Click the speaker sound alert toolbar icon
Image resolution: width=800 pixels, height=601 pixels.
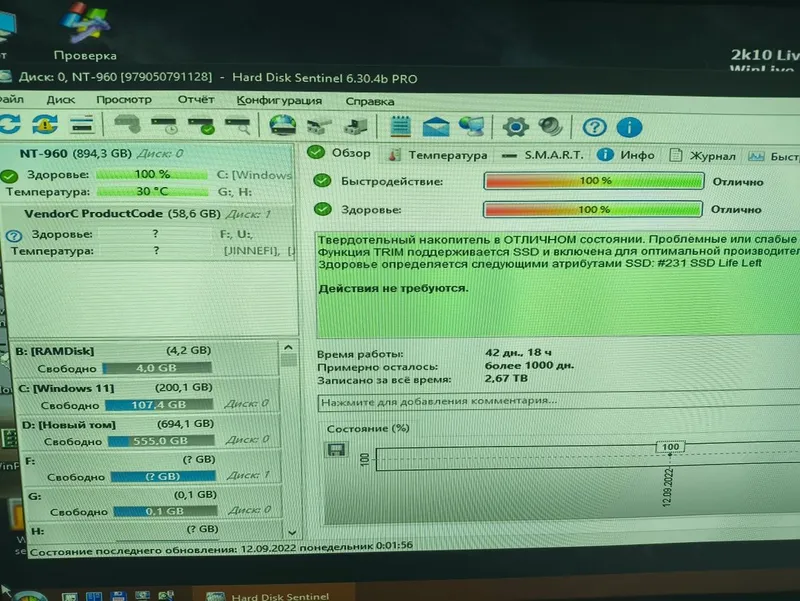(550, 127)
